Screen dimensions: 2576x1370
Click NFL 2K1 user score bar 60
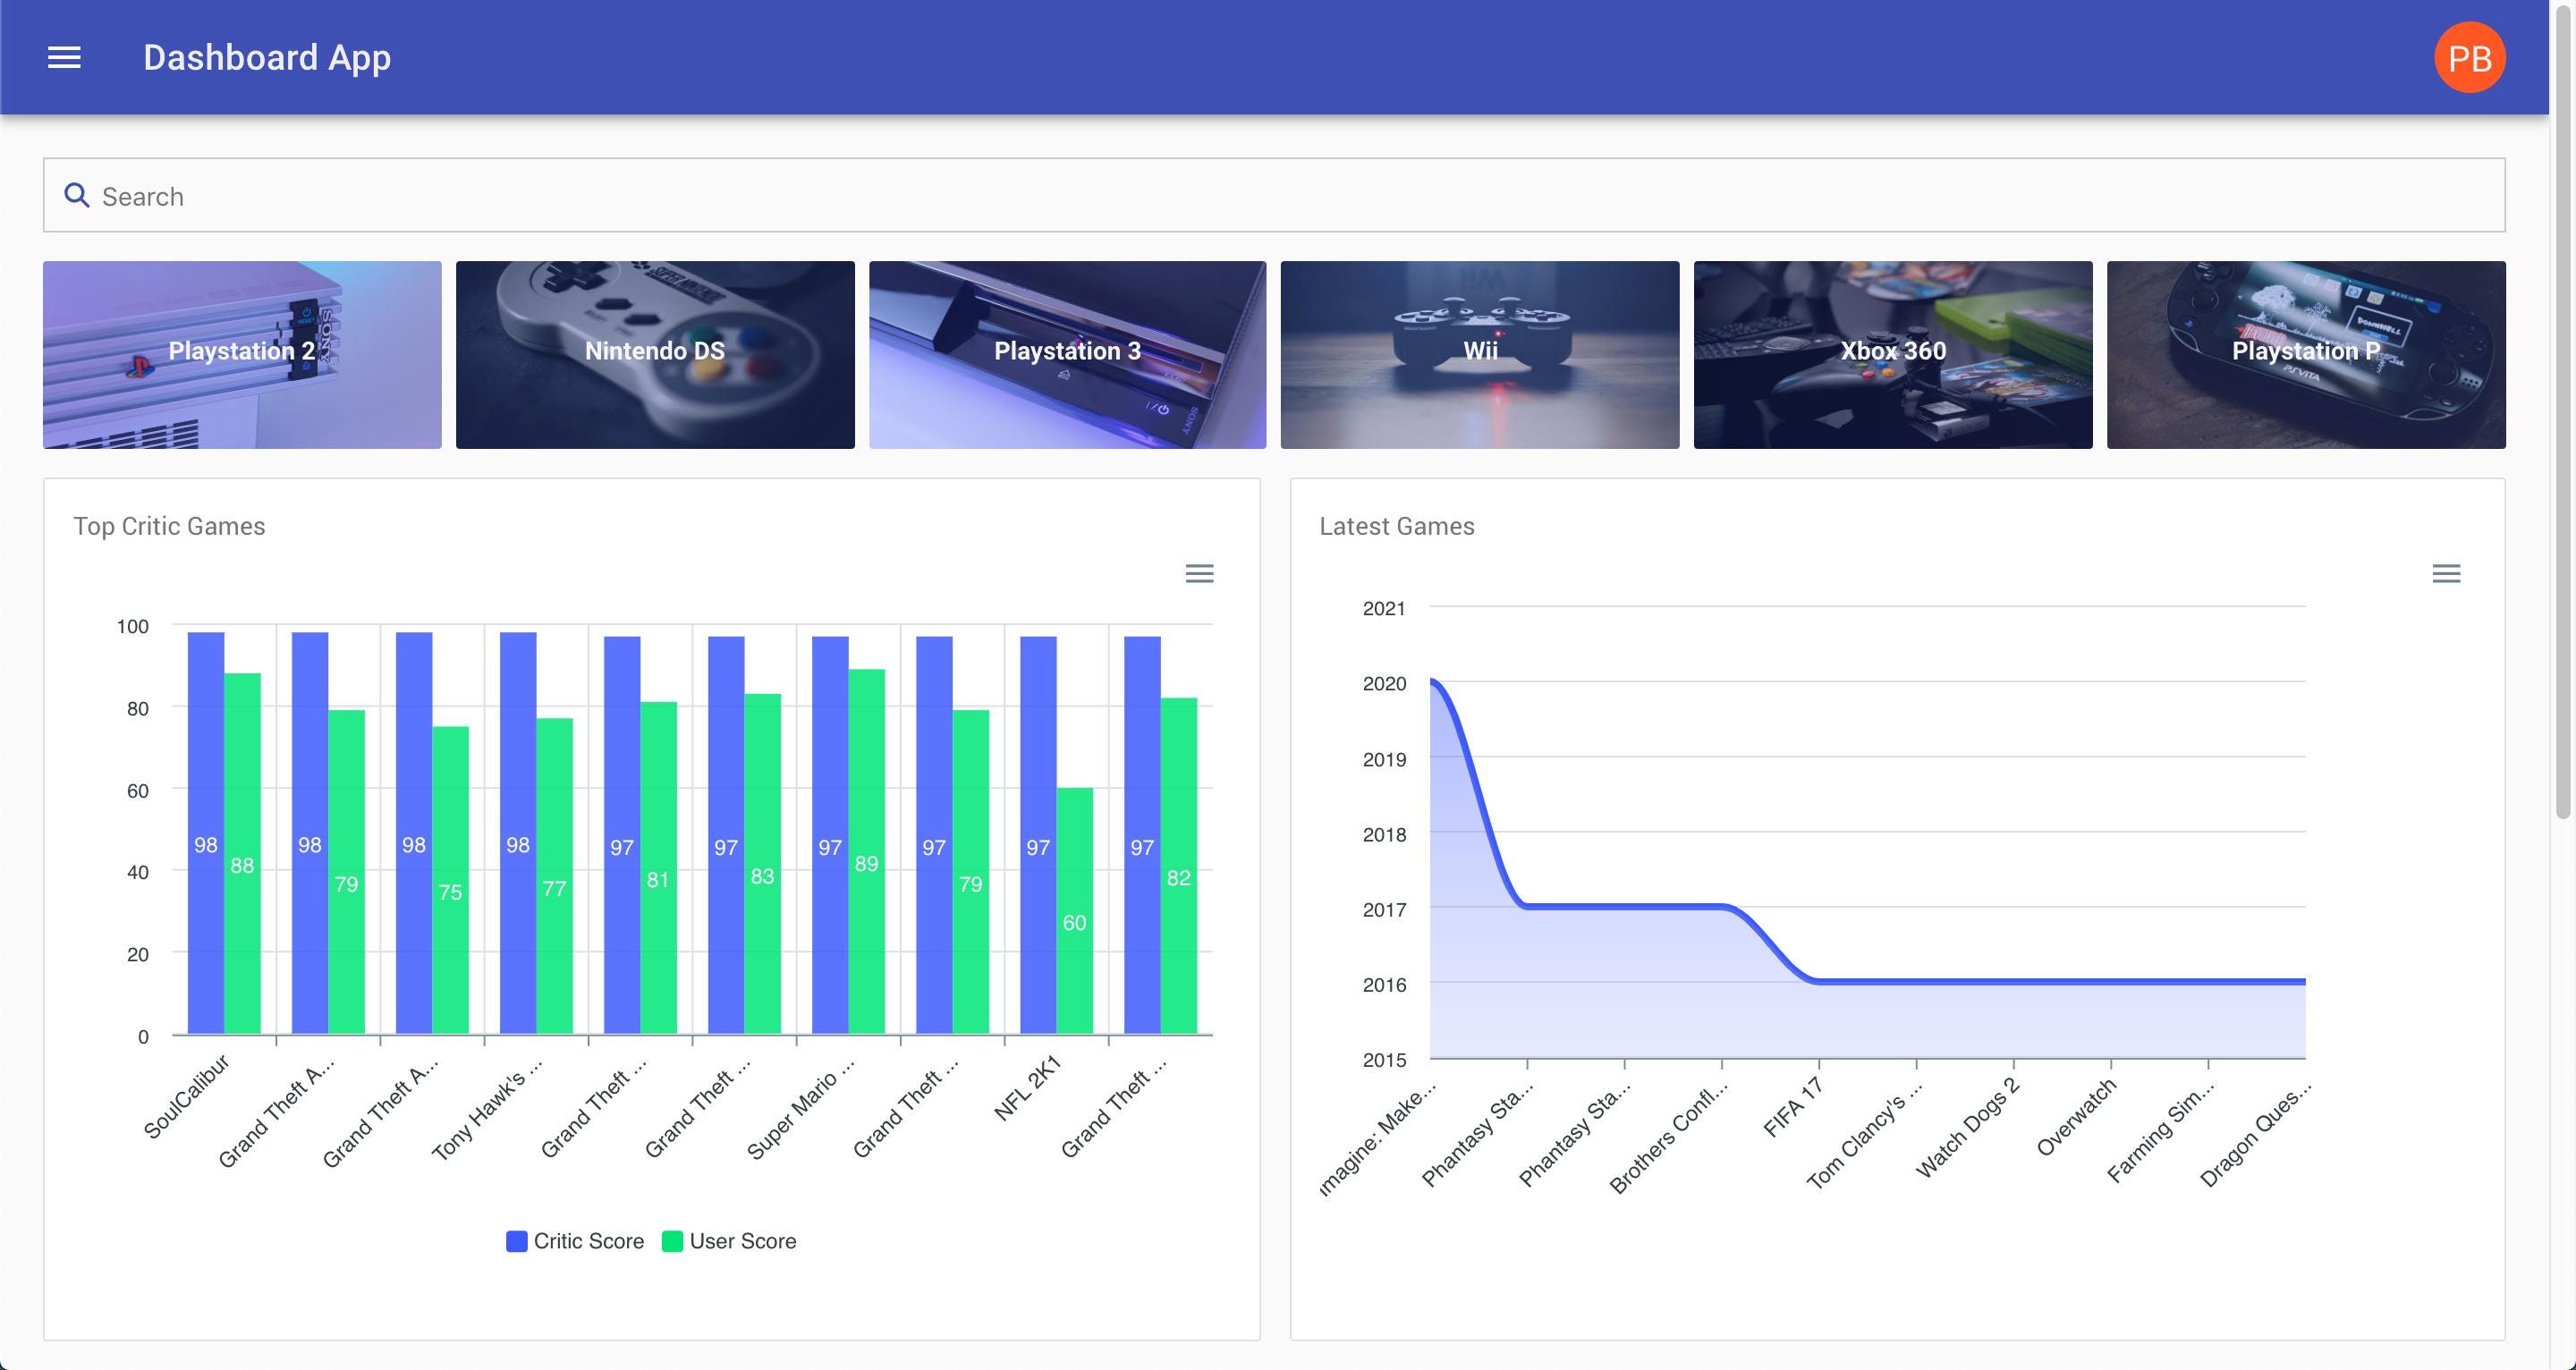coord(1074,911)
